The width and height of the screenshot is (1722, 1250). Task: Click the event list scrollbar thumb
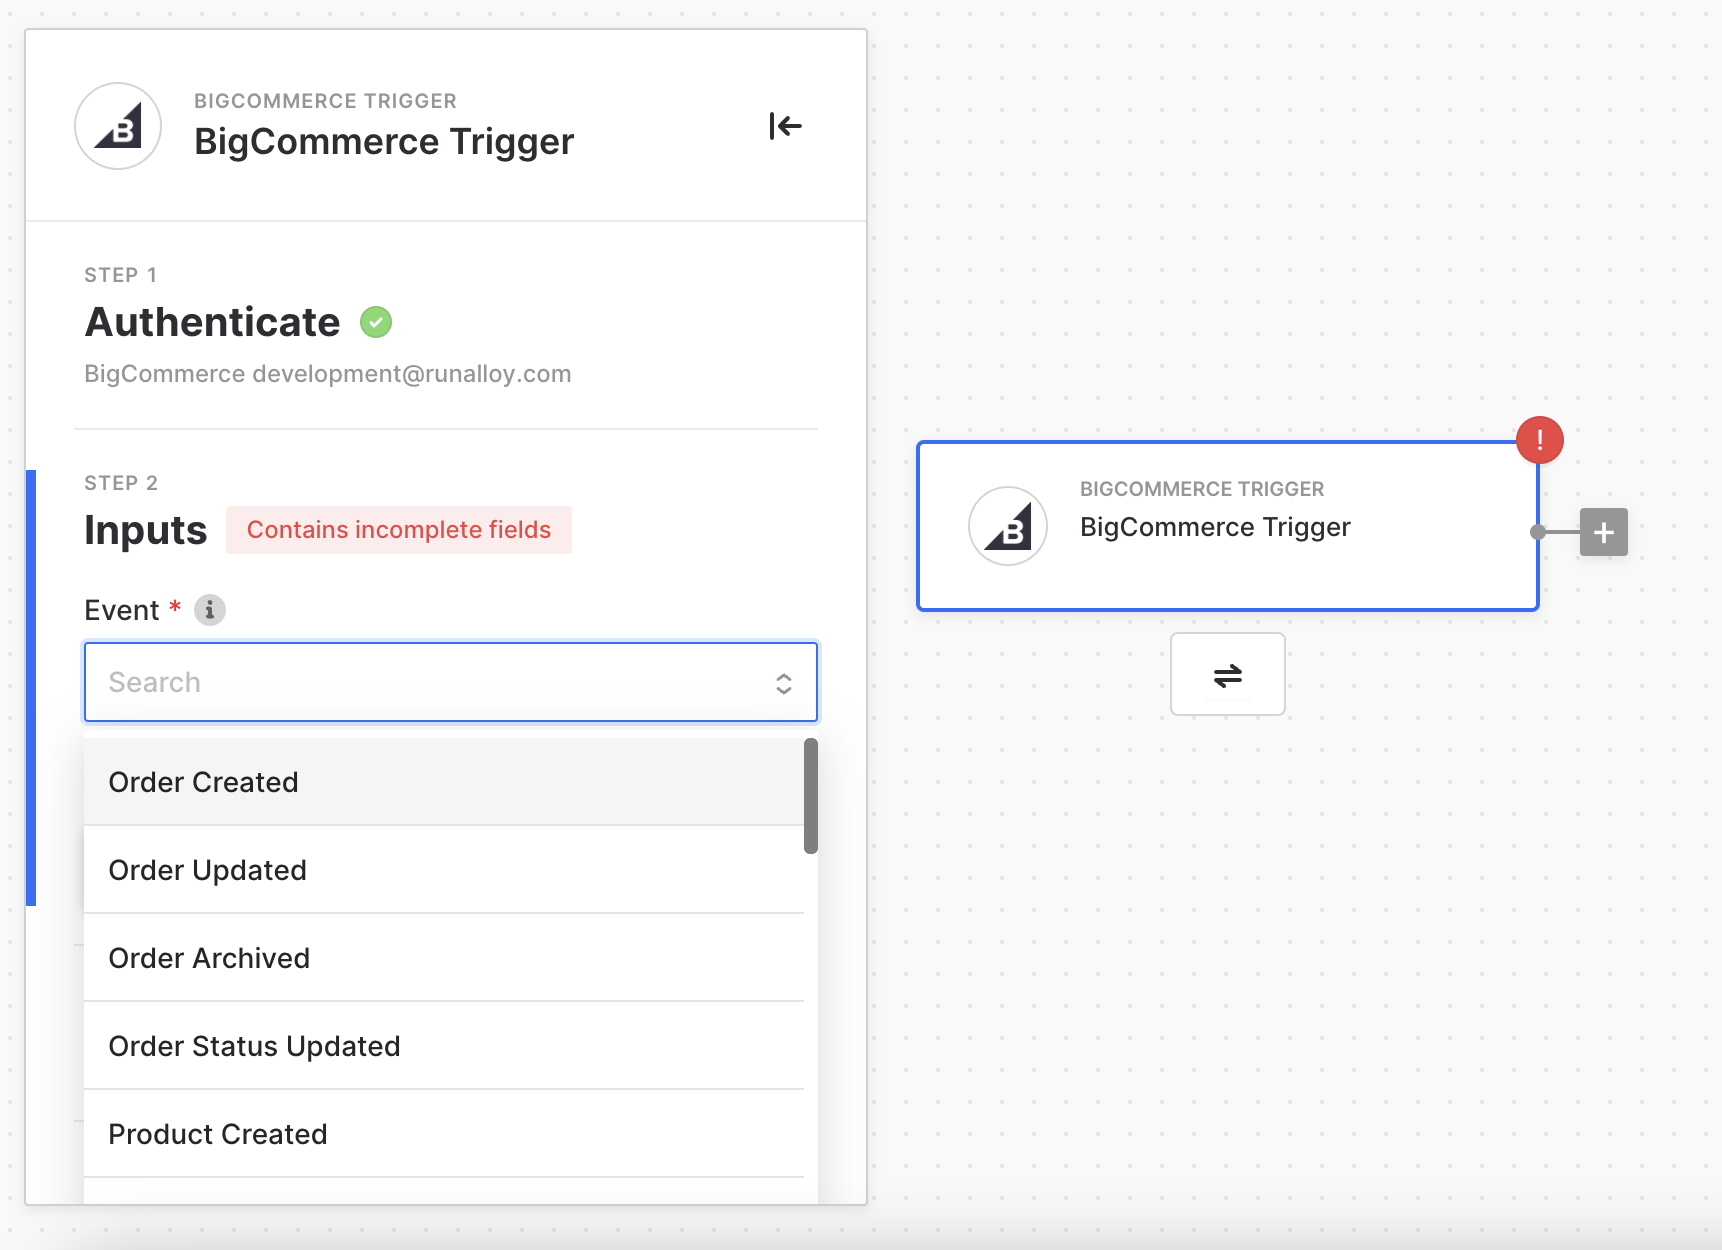pos(811,796)
